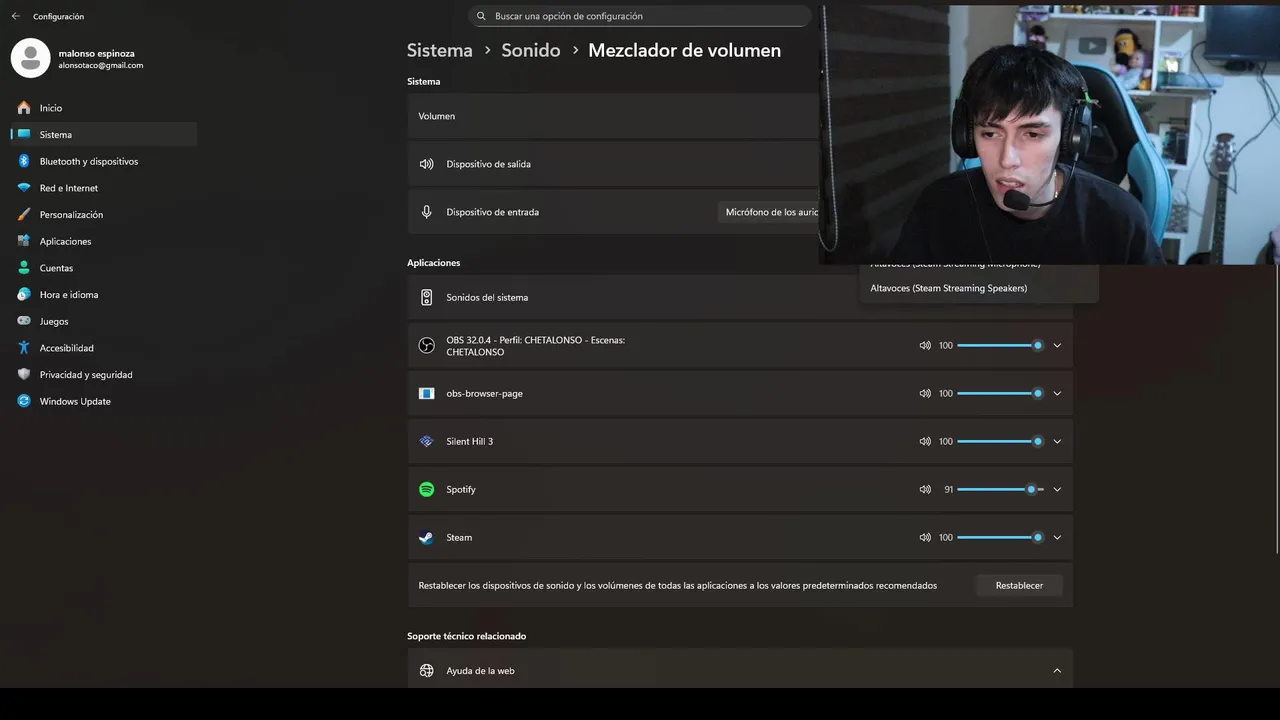Viewport: 1280px width, 720px height.
Task: Navigate to Sistema in the breadcrumb
Action: click(x=439, y=50)
